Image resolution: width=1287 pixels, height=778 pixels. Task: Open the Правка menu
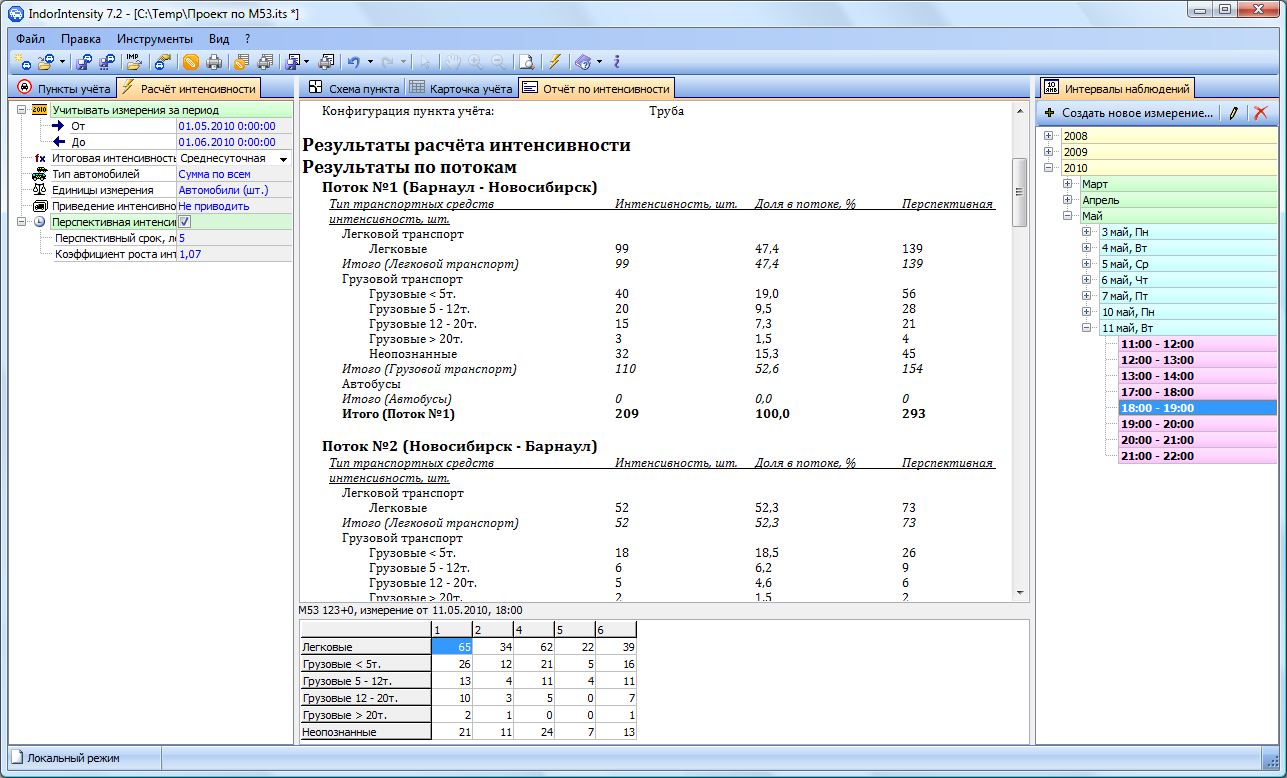point(80,39)
